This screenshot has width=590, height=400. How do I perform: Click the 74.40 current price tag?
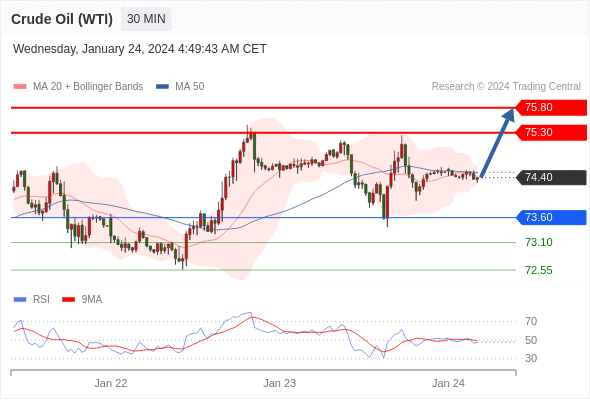[x=551, y=177]
